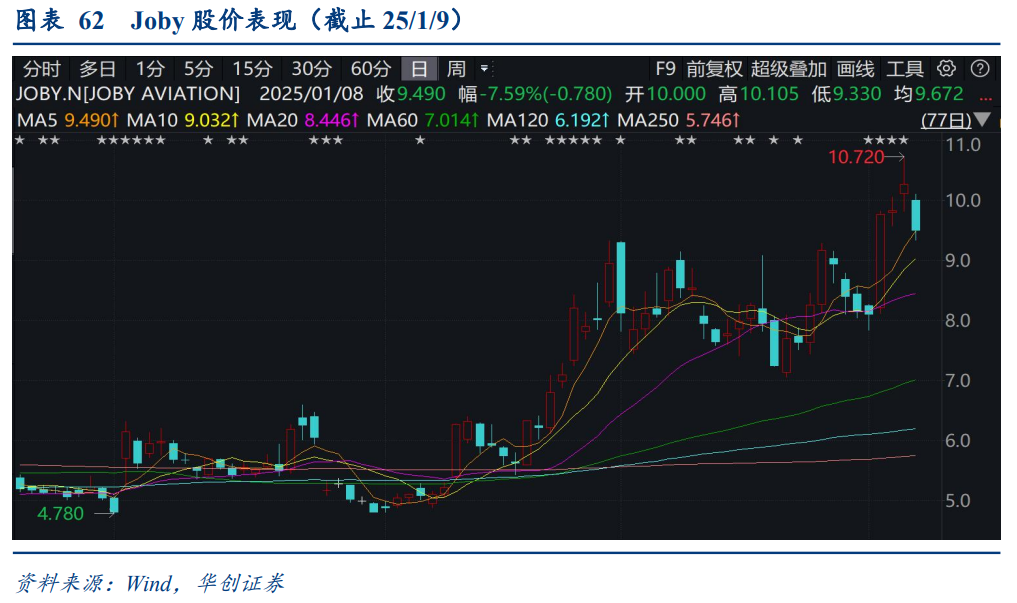Open chart settings gear icon

tap(946, 68)
